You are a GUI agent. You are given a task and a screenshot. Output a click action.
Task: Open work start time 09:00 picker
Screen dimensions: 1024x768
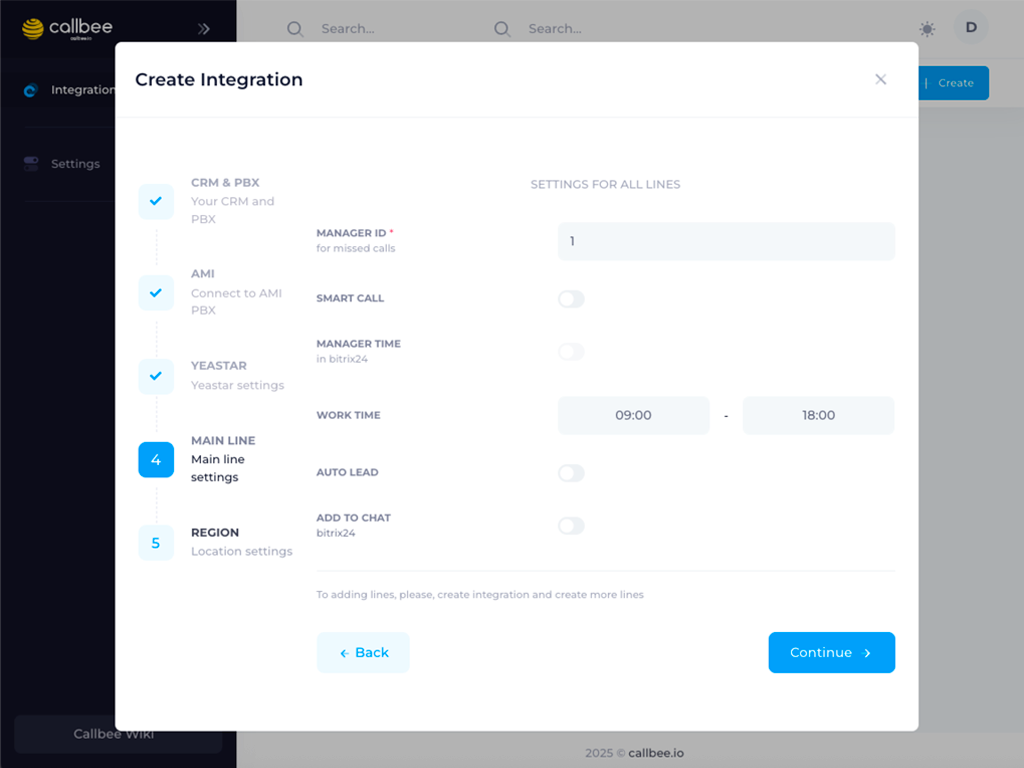(x=633, y=415)
